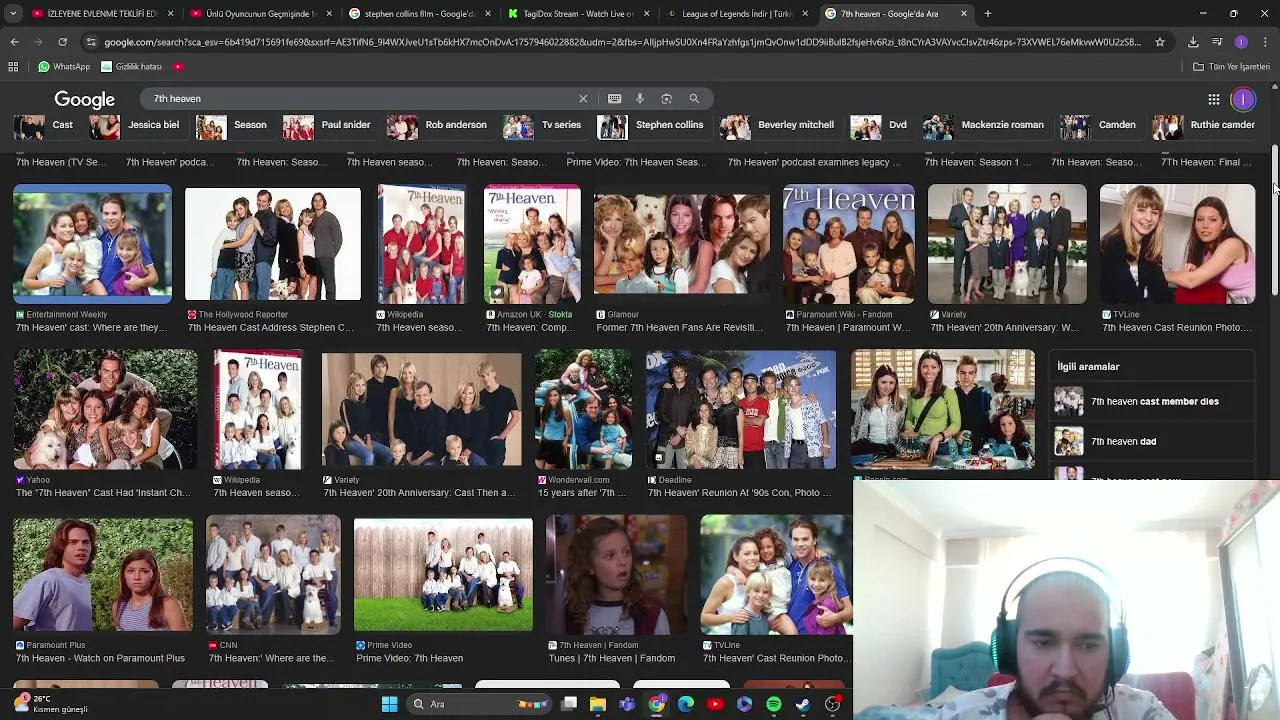The width and height of the screenshot is (1280, 720).
Task: Select related search '7th heaven dad'
Action: [1153, 441]
